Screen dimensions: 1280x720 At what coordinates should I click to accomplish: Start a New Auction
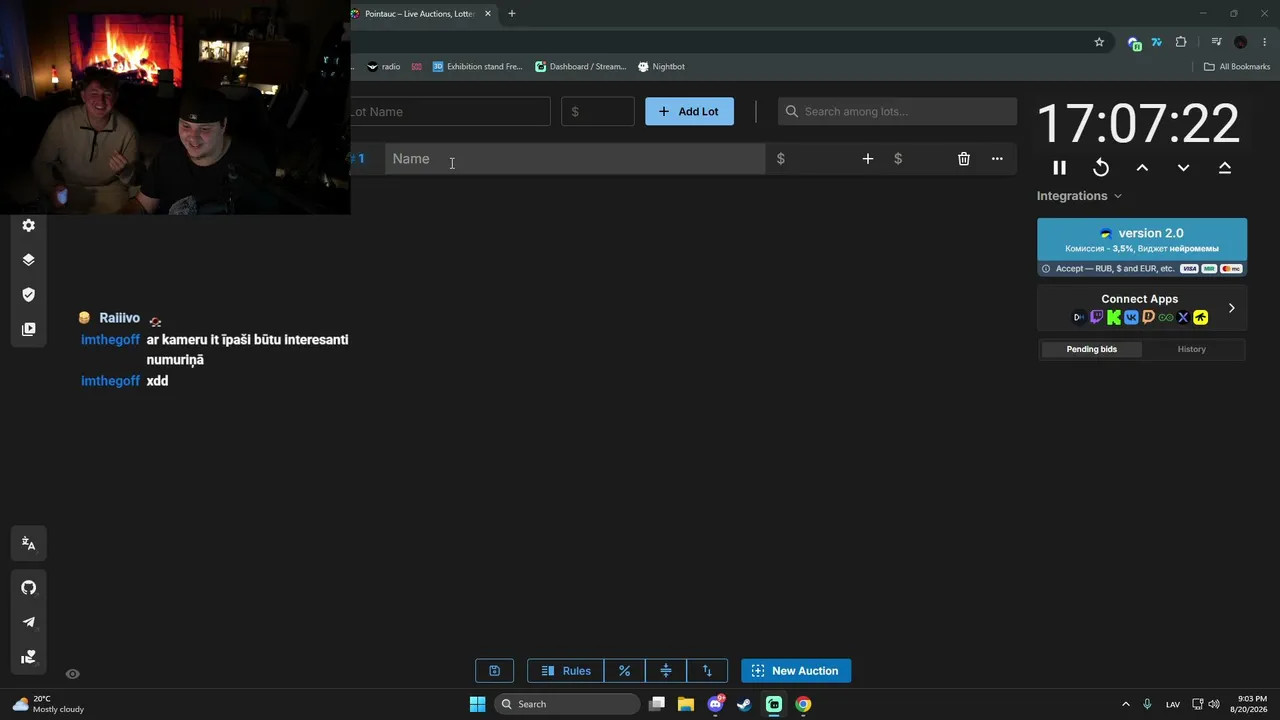(796, 671)
